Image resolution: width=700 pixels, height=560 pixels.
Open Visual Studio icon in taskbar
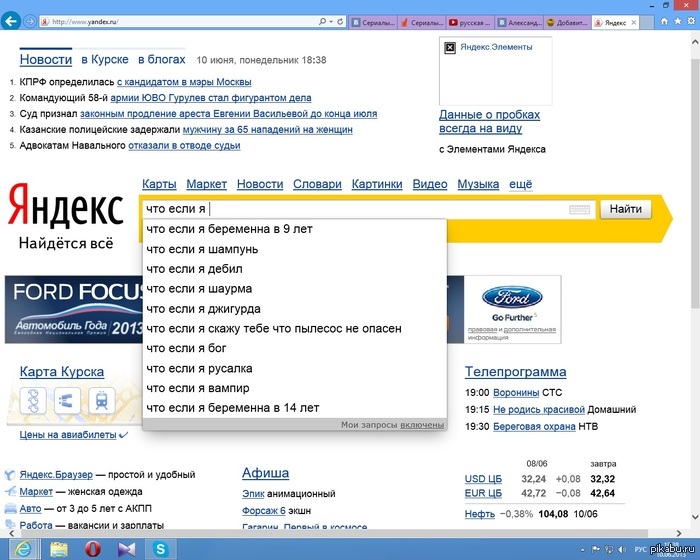click(126, 549)
